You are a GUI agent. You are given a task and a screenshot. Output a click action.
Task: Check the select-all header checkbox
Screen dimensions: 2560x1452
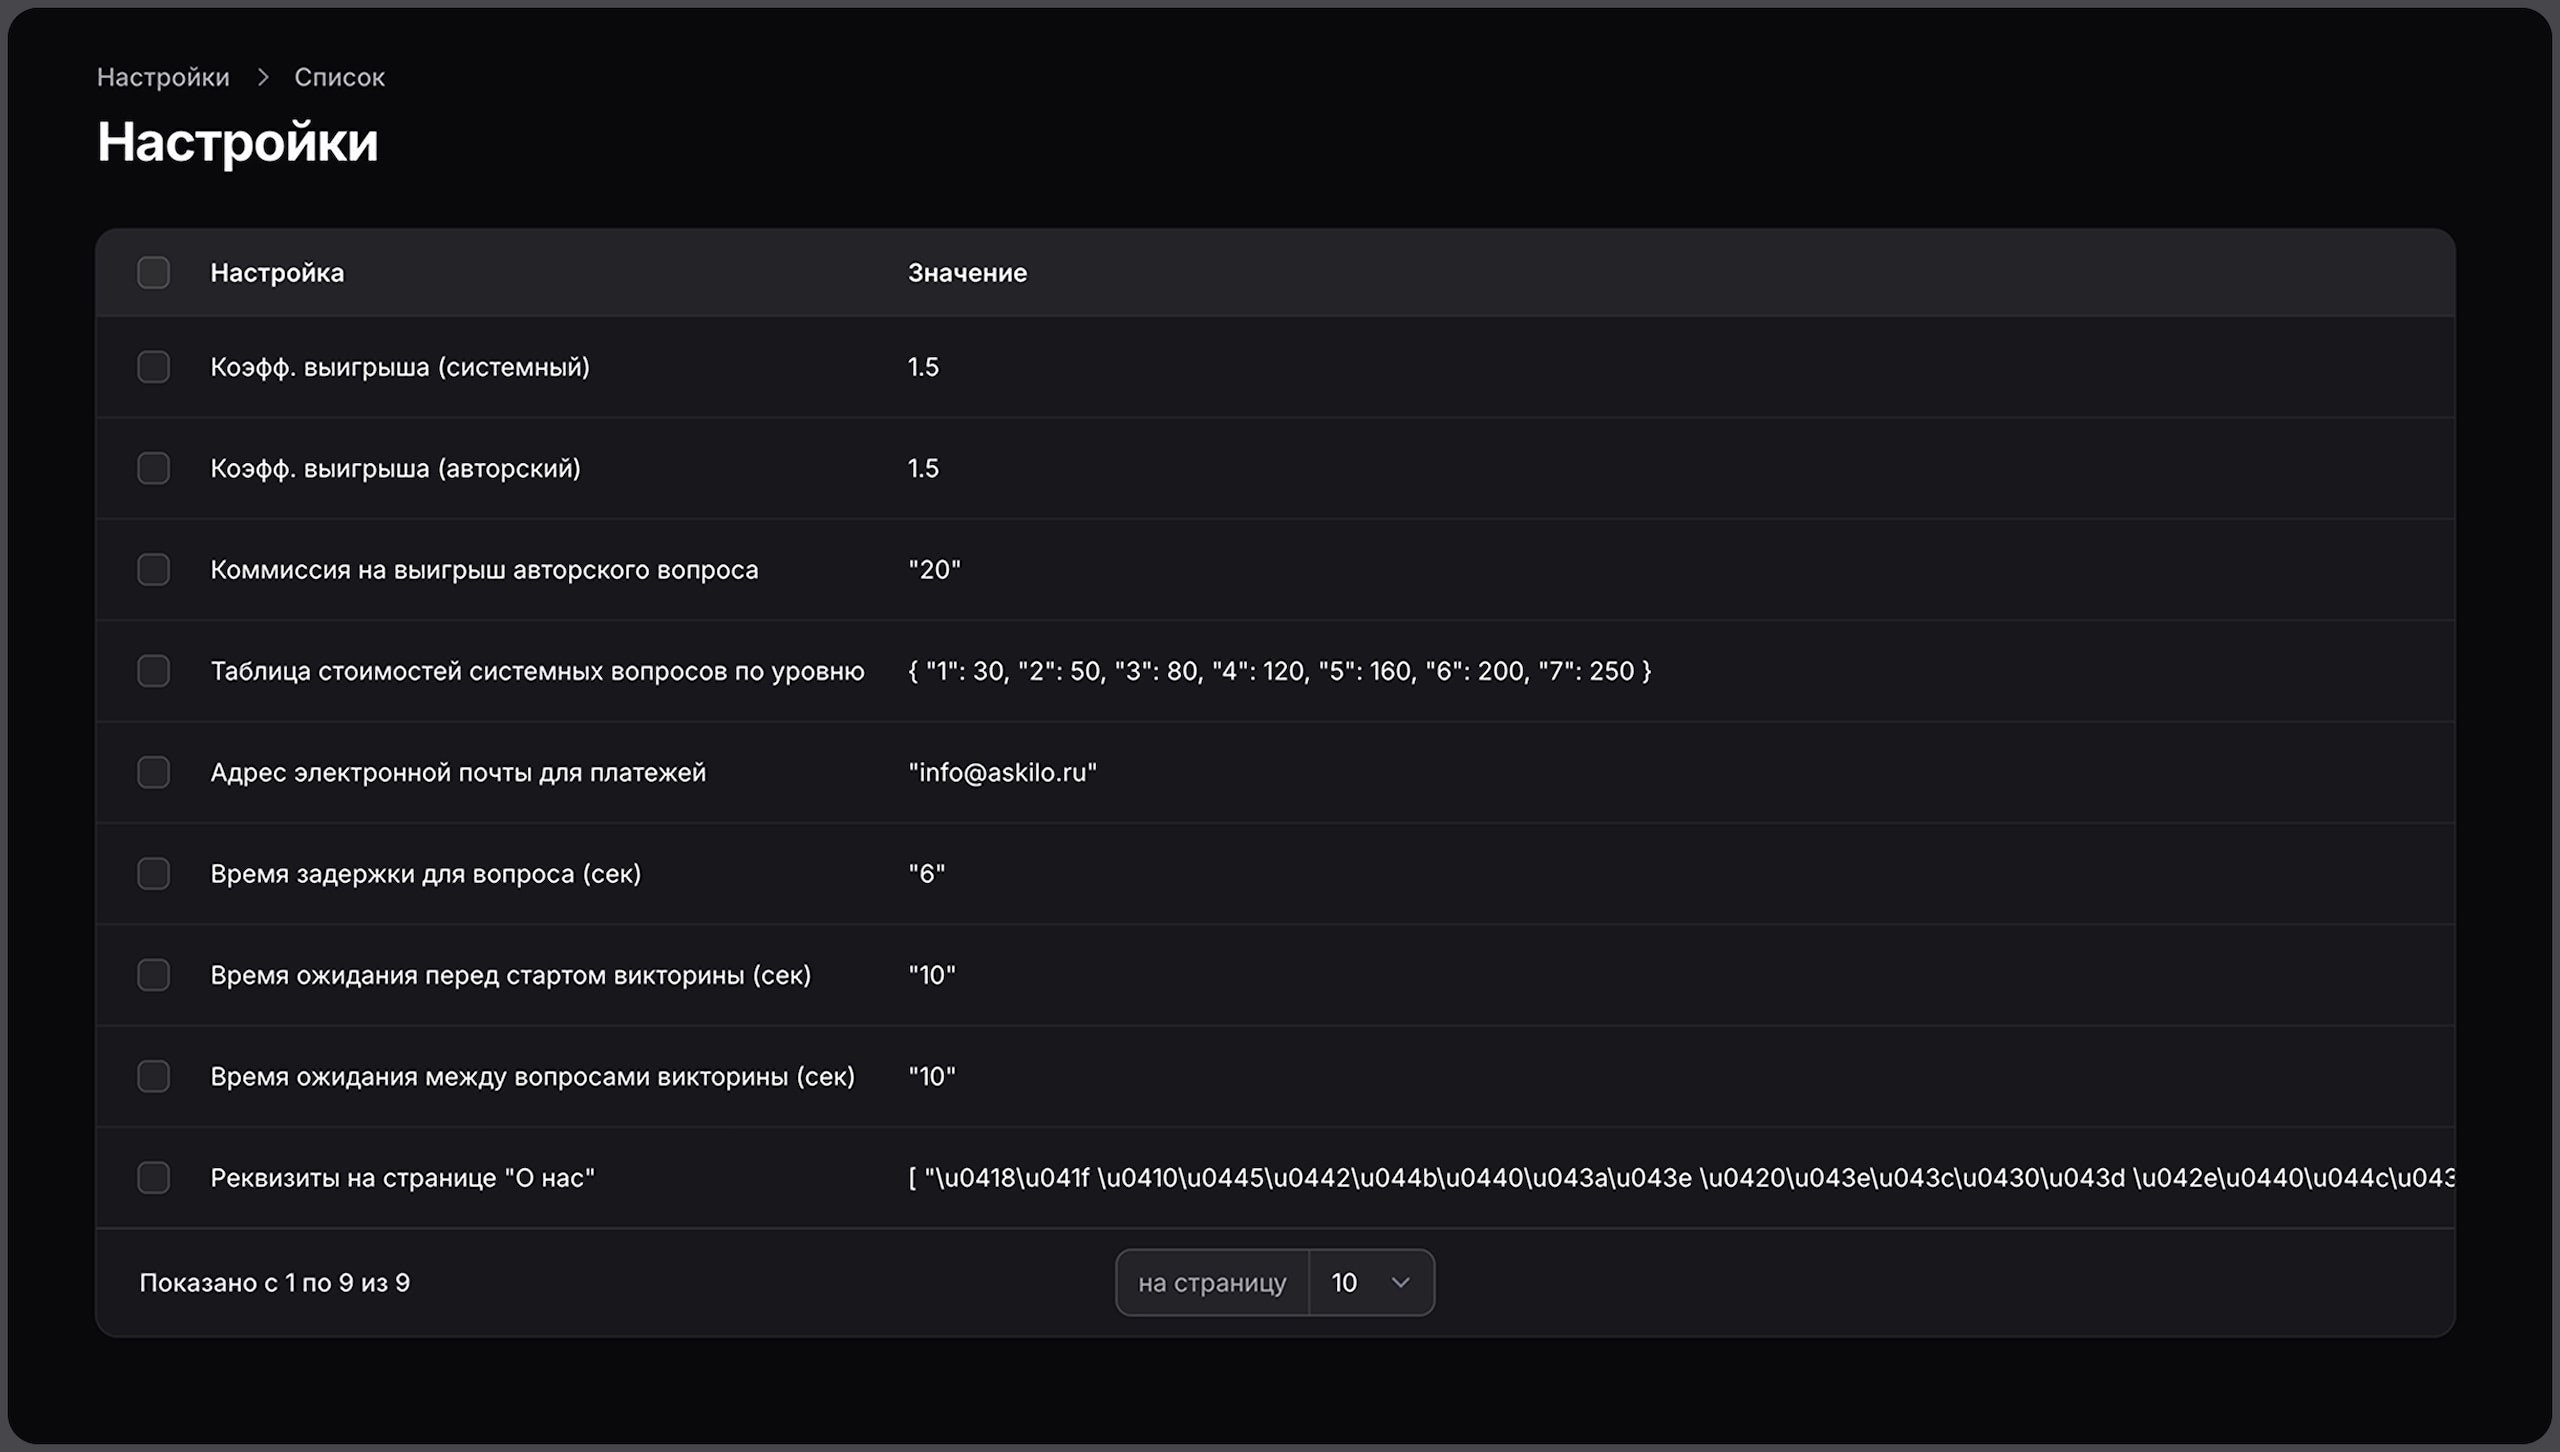[153, 273]
